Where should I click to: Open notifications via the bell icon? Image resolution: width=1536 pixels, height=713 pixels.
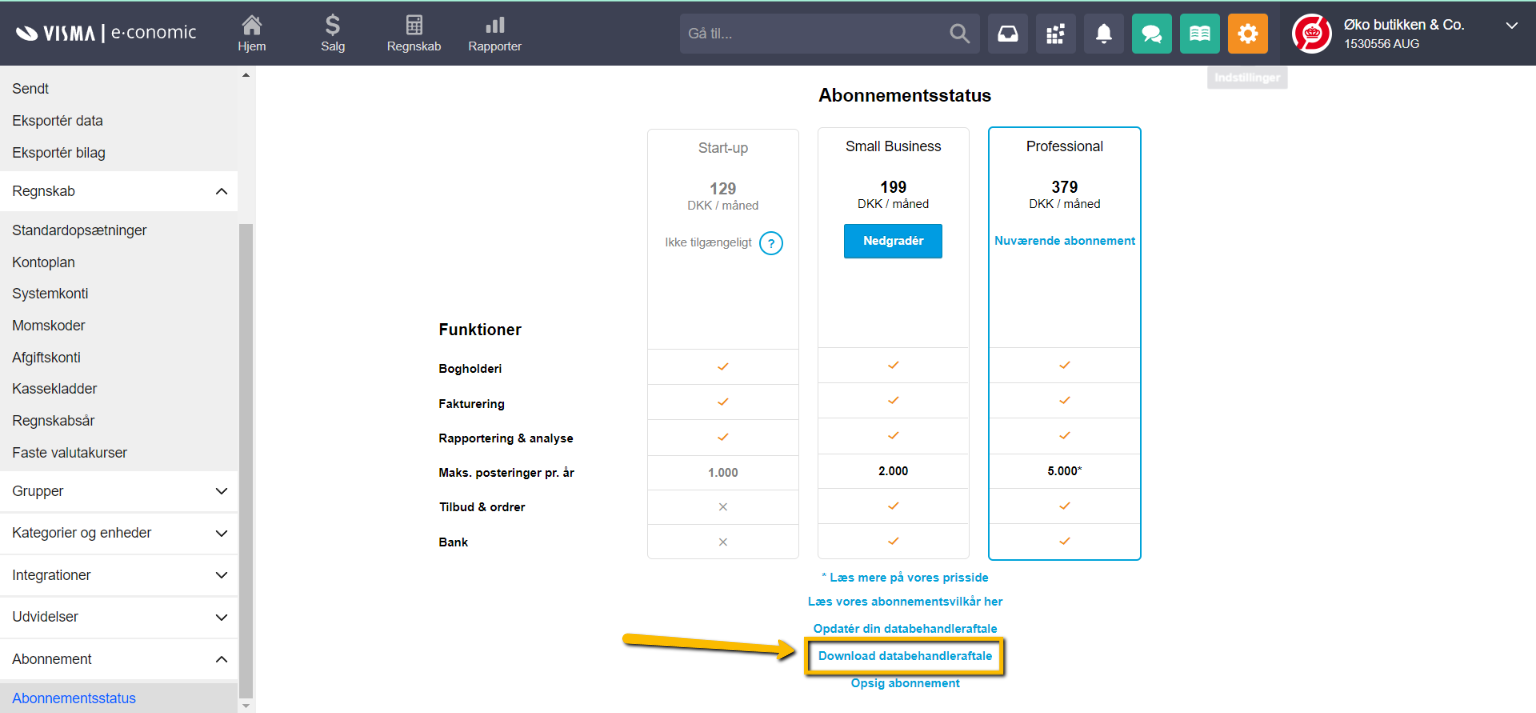pyautogui.click(x=1103, y=33)
